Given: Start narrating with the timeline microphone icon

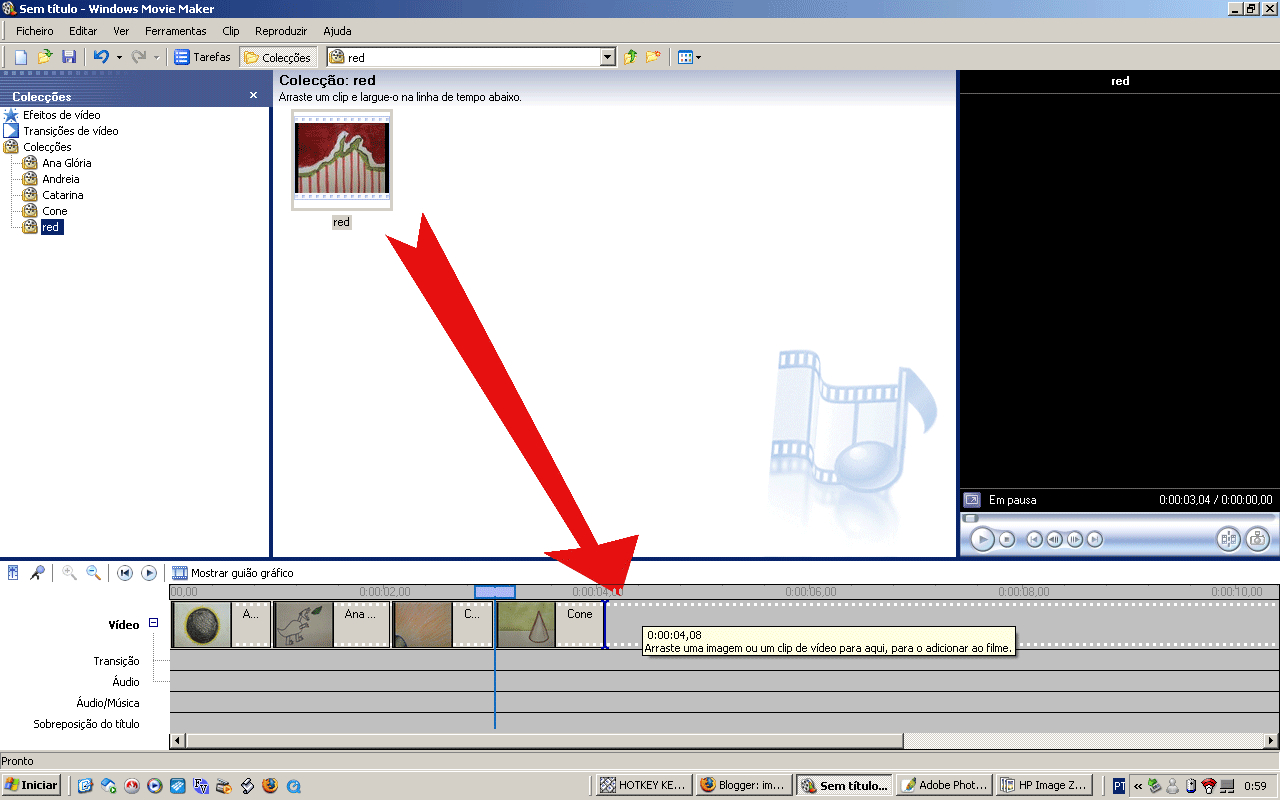Looking at the screenshot, I should 37,573.
